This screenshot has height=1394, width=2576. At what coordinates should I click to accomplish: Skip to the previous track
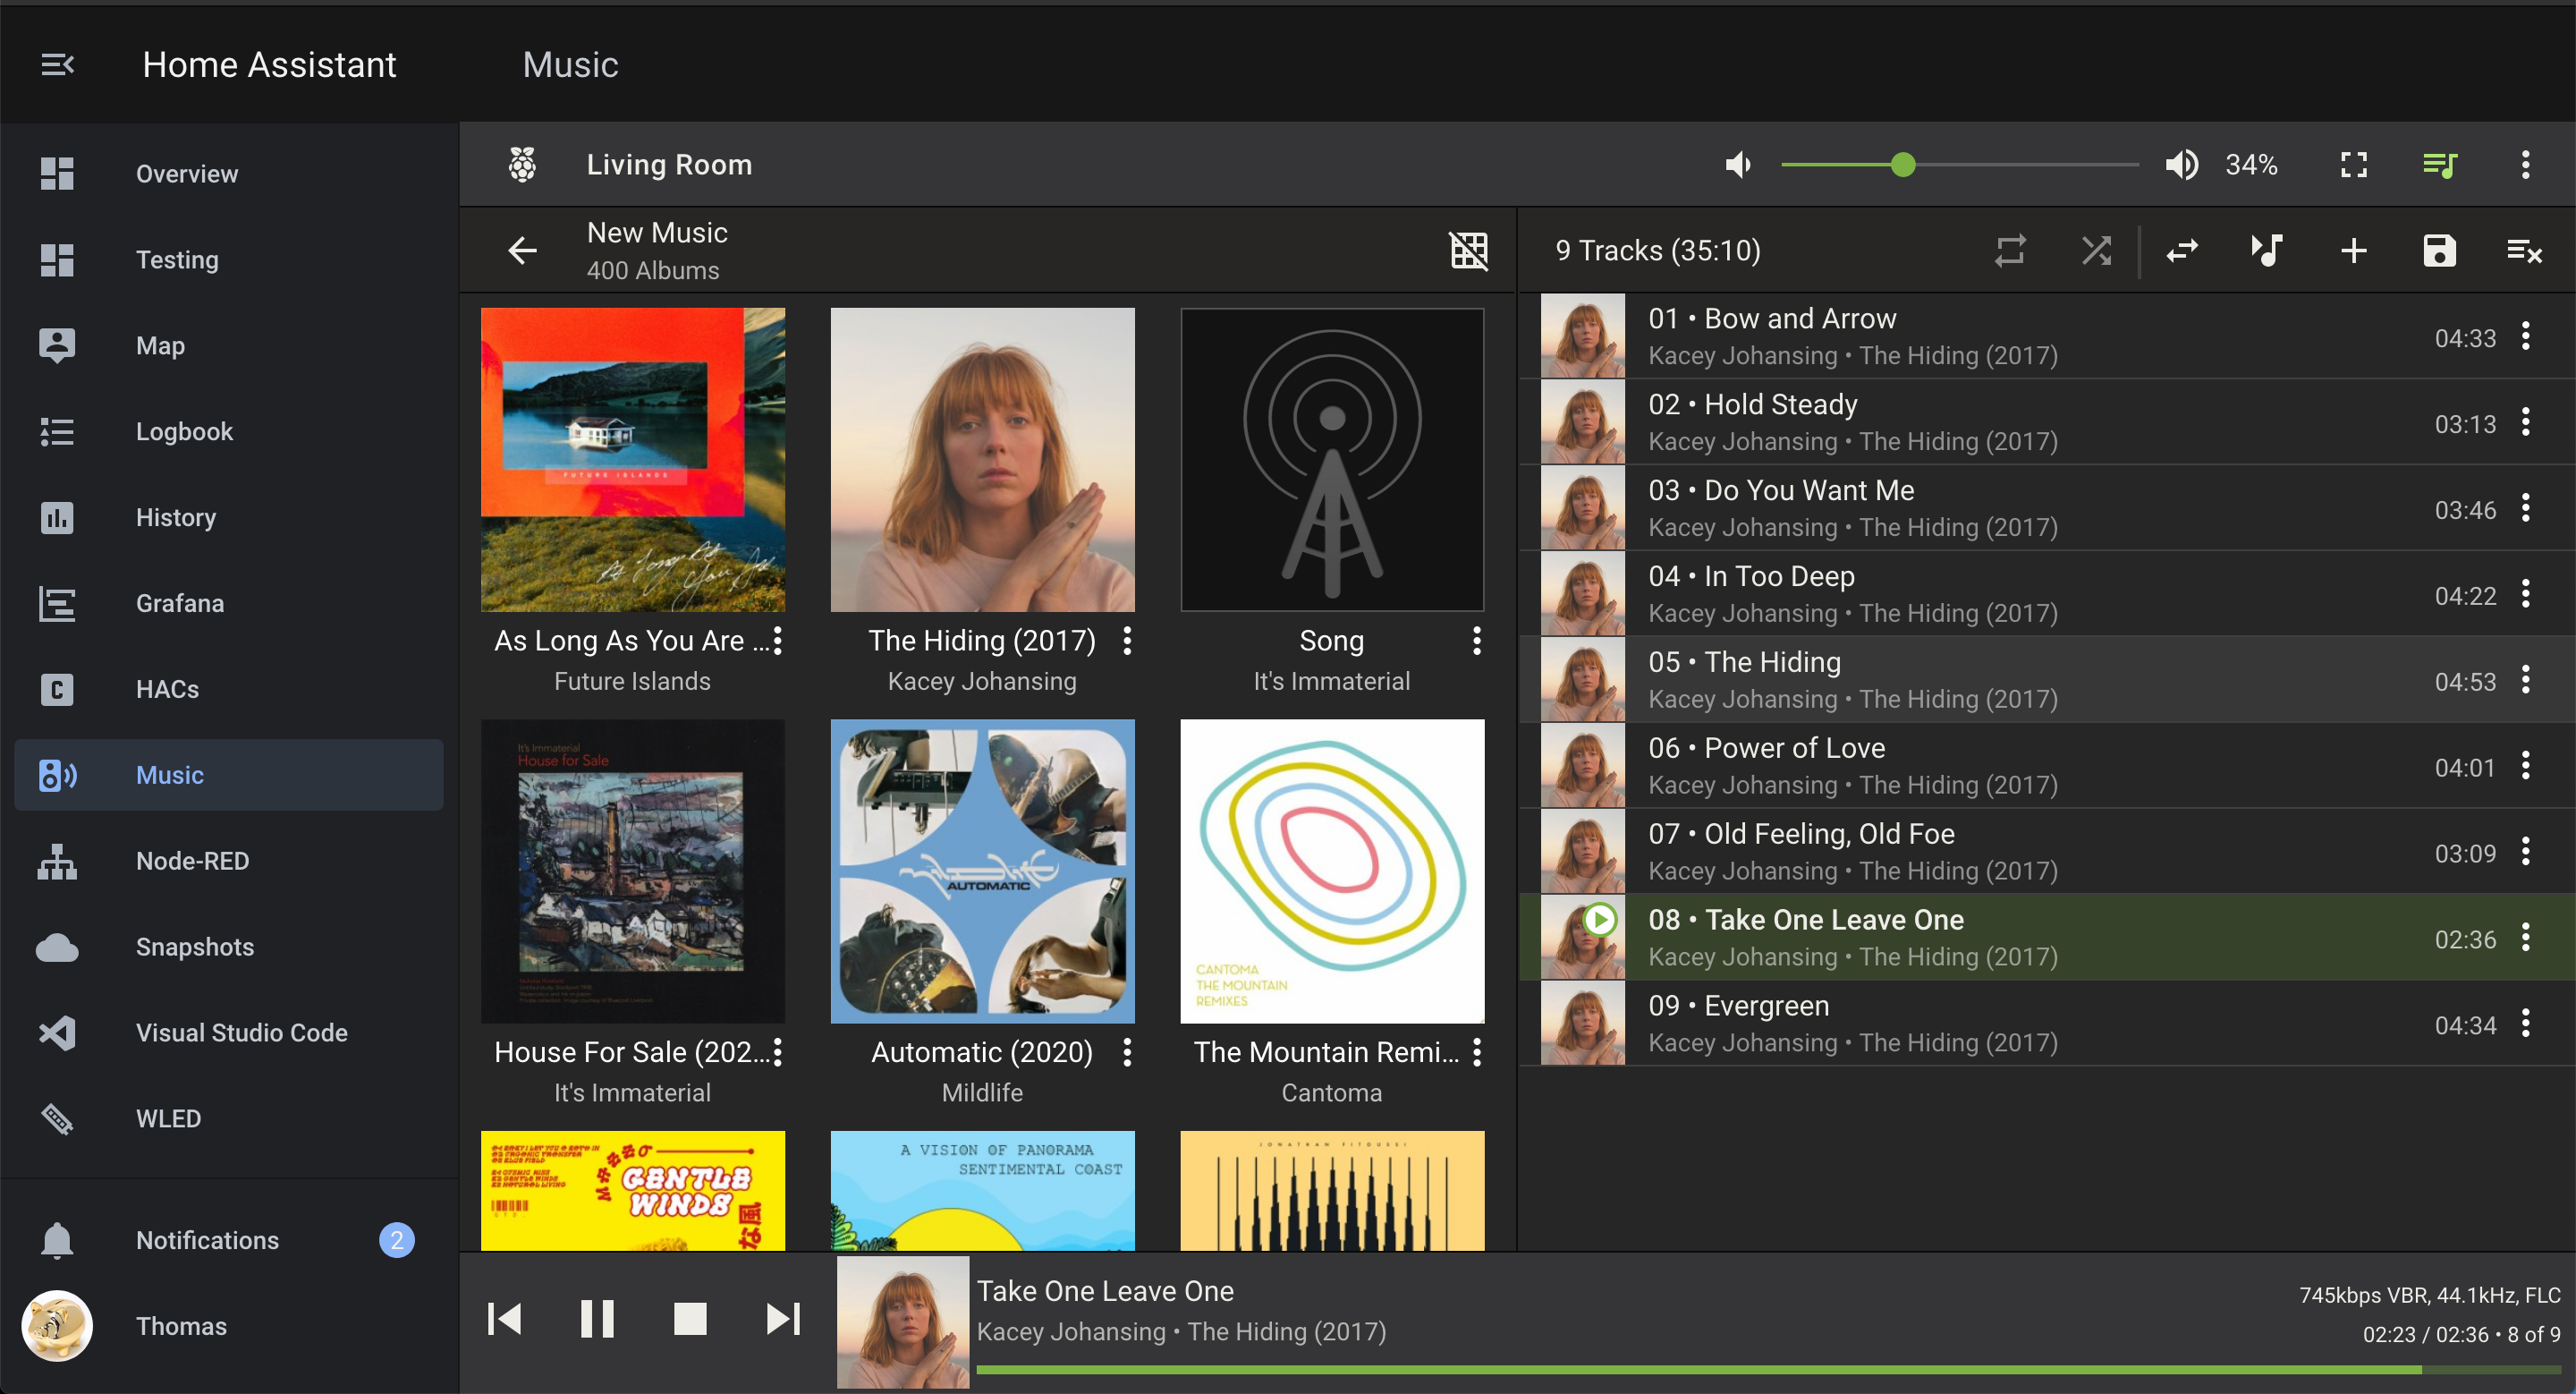point(504,1319)
